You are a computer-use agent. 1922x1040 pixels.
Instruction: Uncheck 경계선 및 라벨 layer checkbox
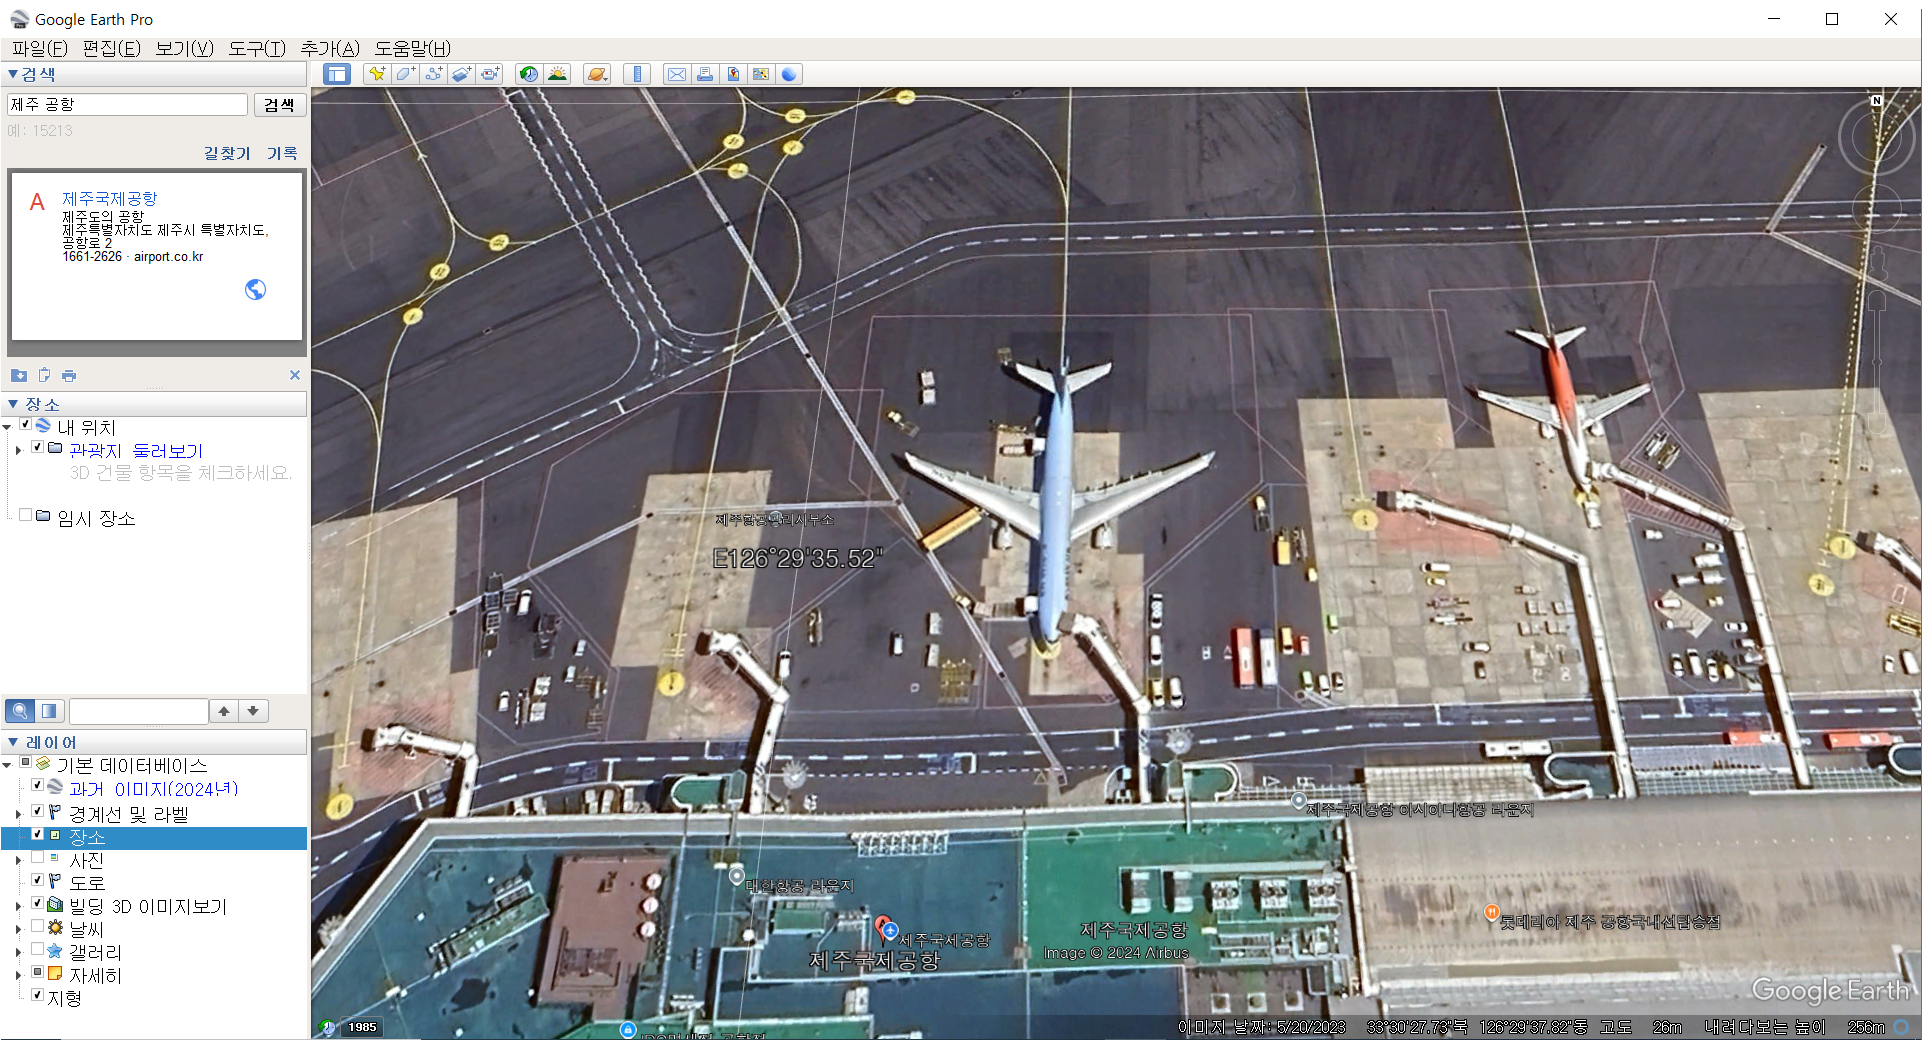[x=38, y=811]
